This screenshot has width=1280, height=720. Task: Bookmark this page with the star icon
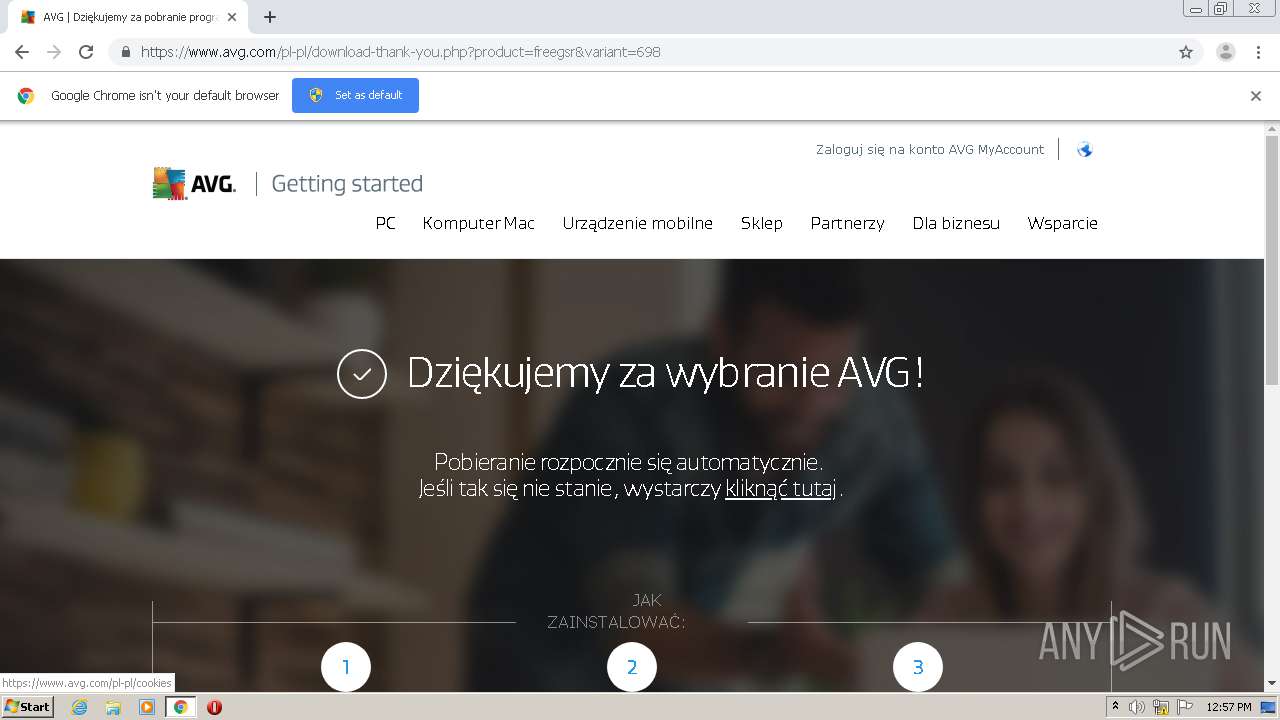coord(1186,52)
